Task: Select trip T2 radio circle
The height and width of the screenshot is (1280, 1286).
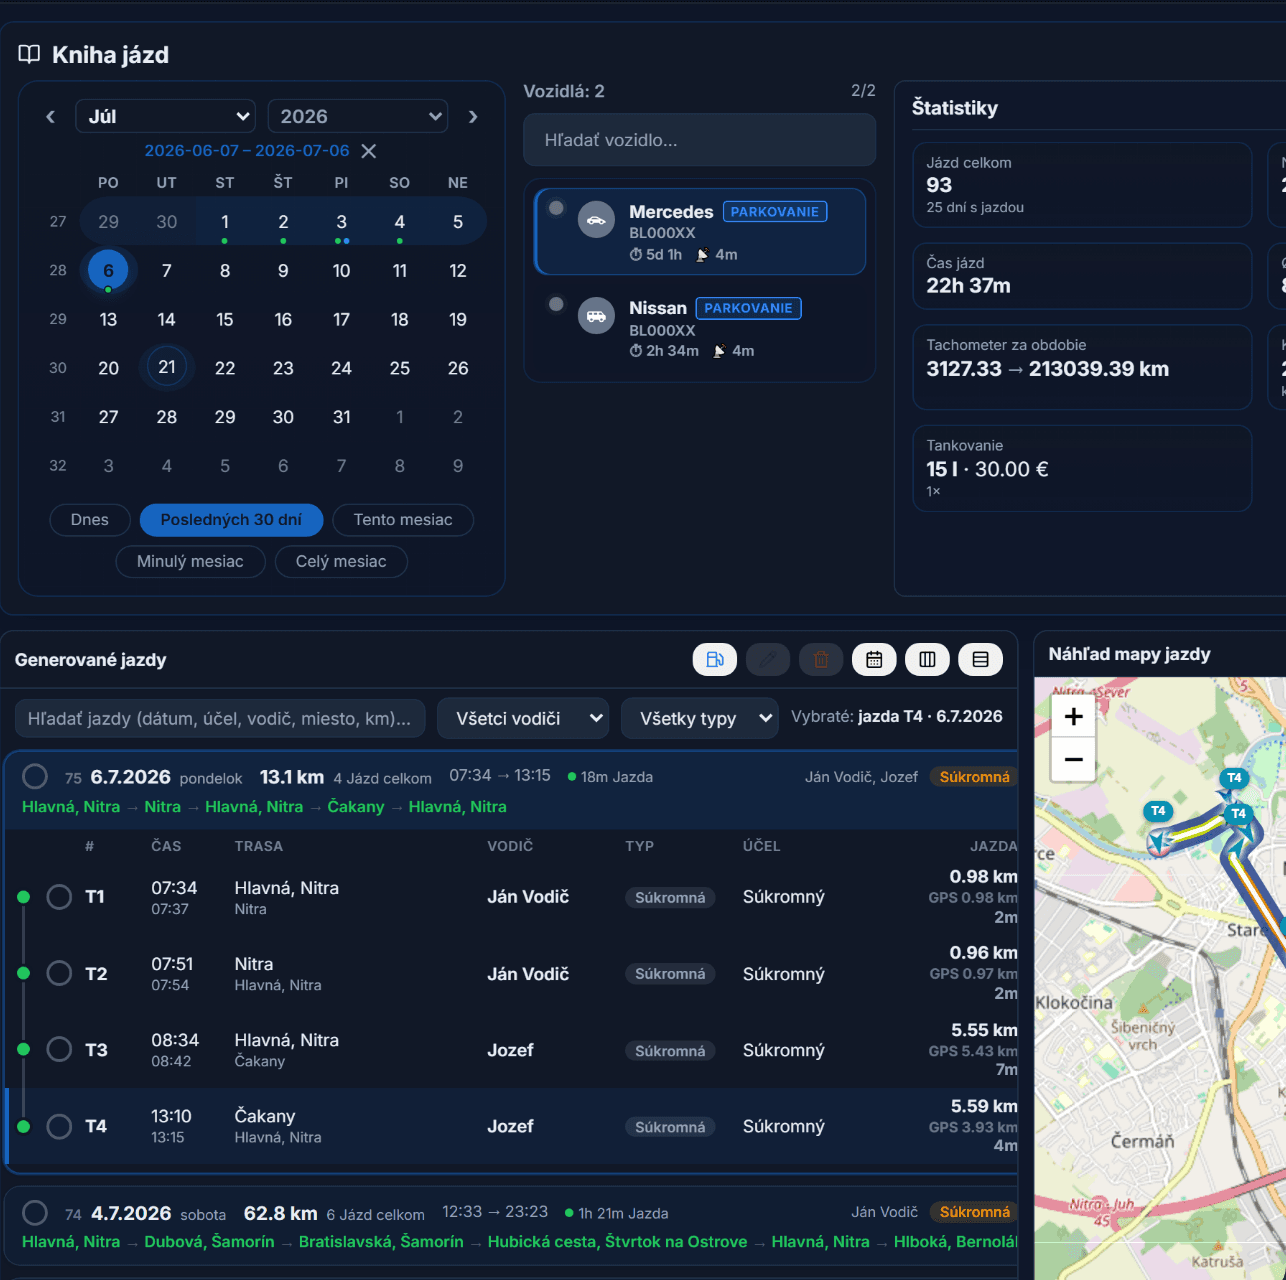Action: pyautogui.click(x=59, y=973)
